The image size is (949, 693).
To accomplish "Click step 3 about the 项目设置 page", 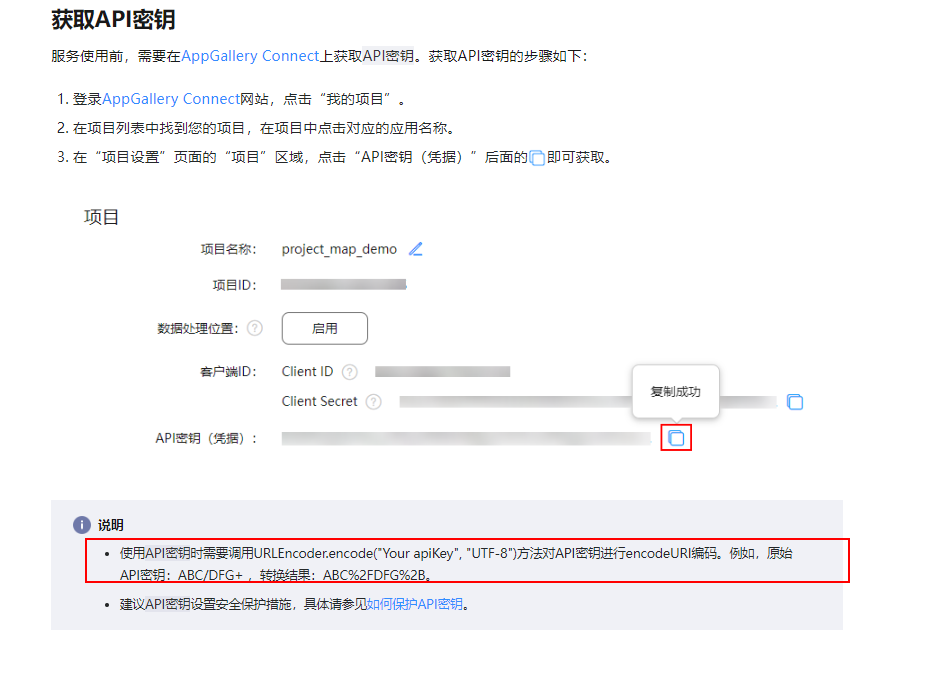I will pyautogui.click(x=335, y=157).
